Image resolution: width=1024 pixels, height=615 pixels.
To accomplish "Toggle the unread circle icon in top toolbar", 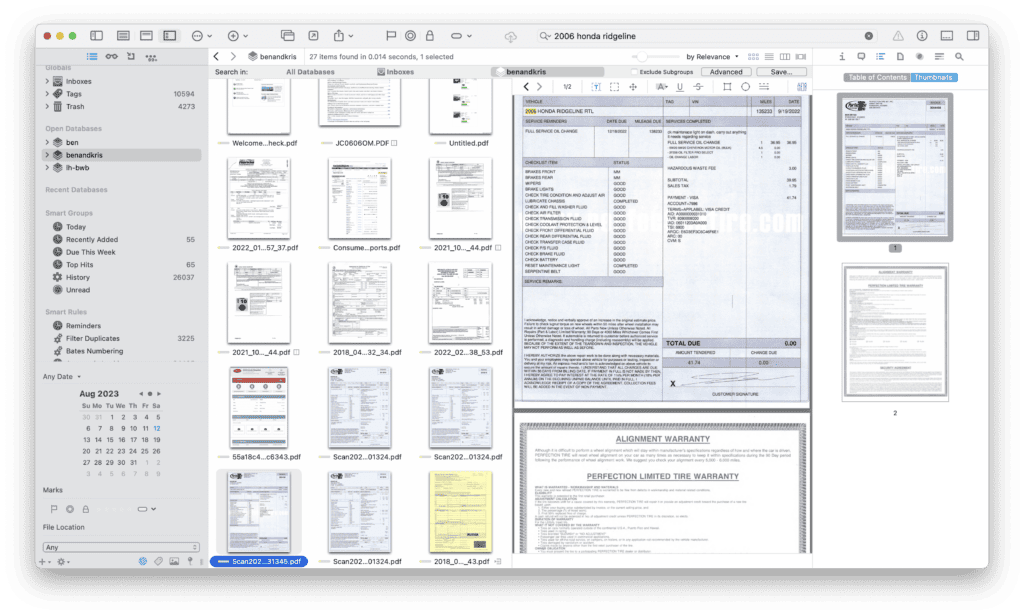I will 410,36.
